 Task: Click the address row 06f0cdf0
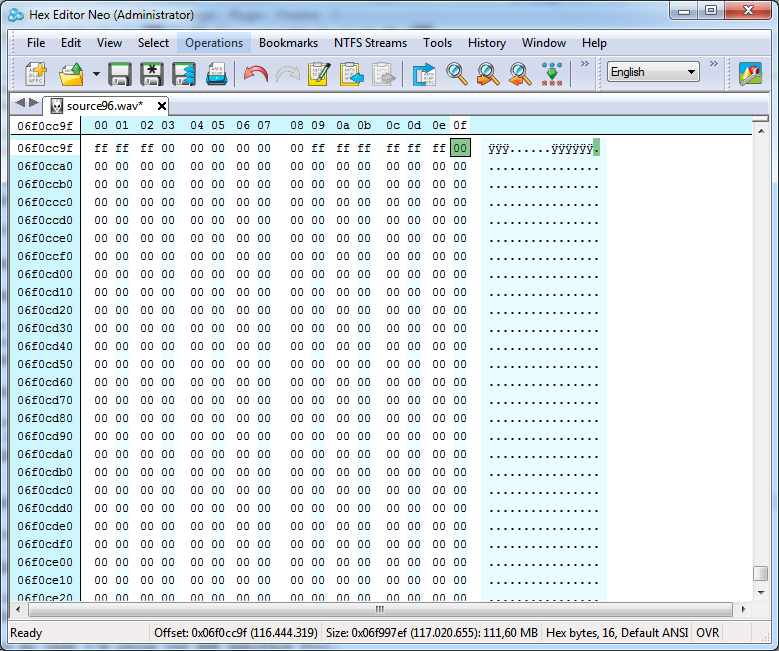[x=45, y=544]
